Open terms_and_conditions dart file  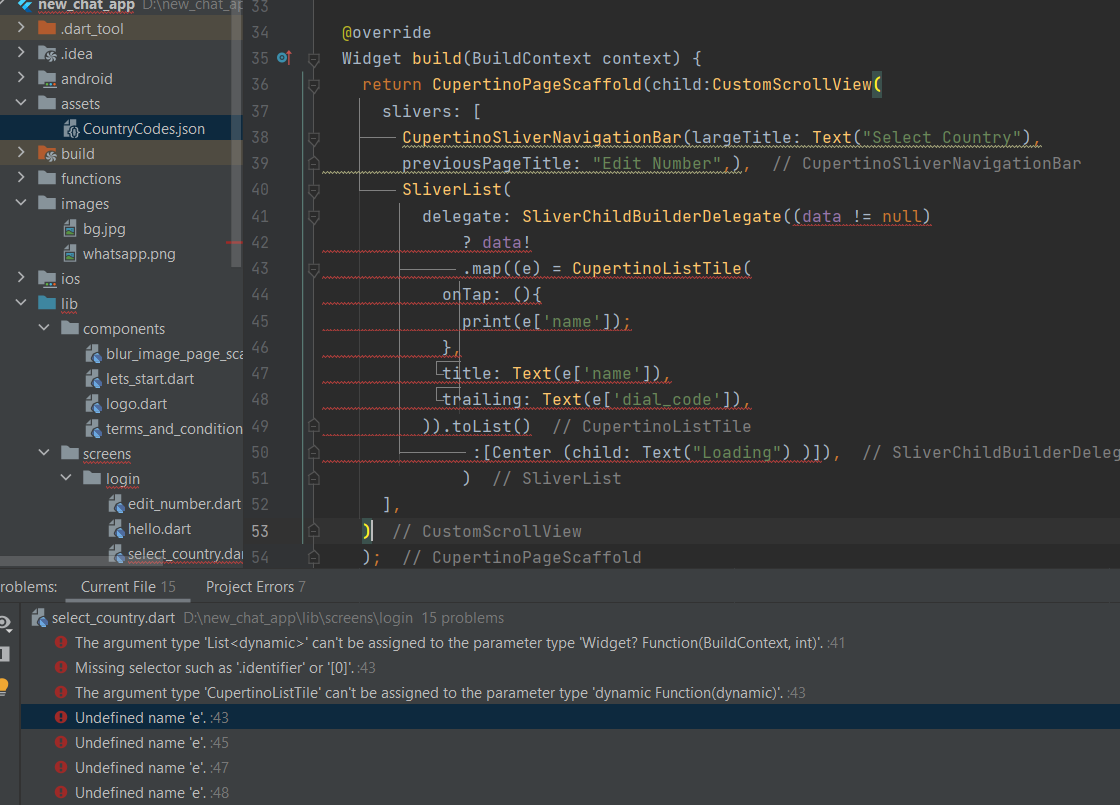click(174, 429)
